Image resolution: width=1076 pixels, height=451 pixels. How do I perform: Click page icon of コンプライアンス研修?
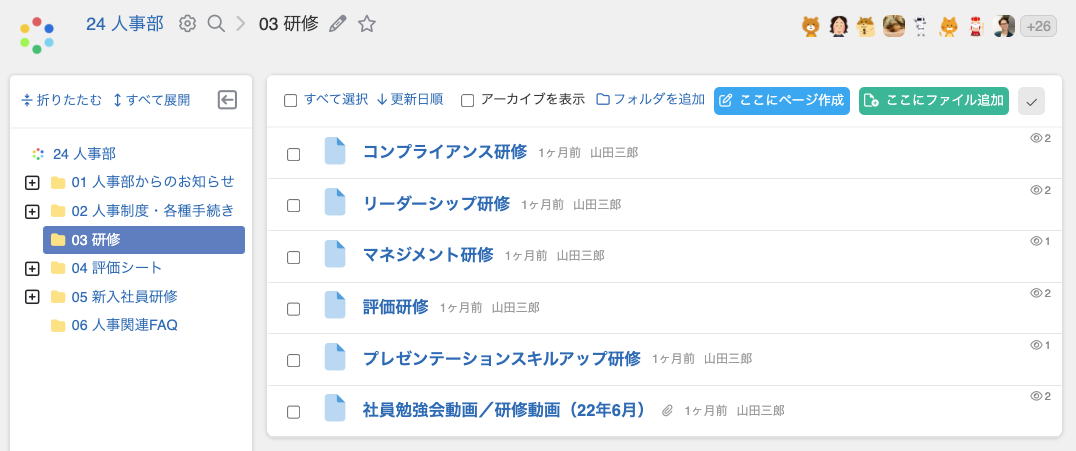click(335, 151)
